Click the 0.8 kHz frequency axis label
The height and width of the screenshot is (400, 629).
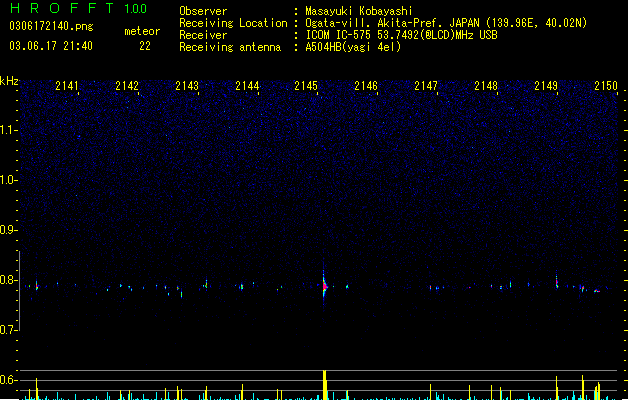pos(8,280)
